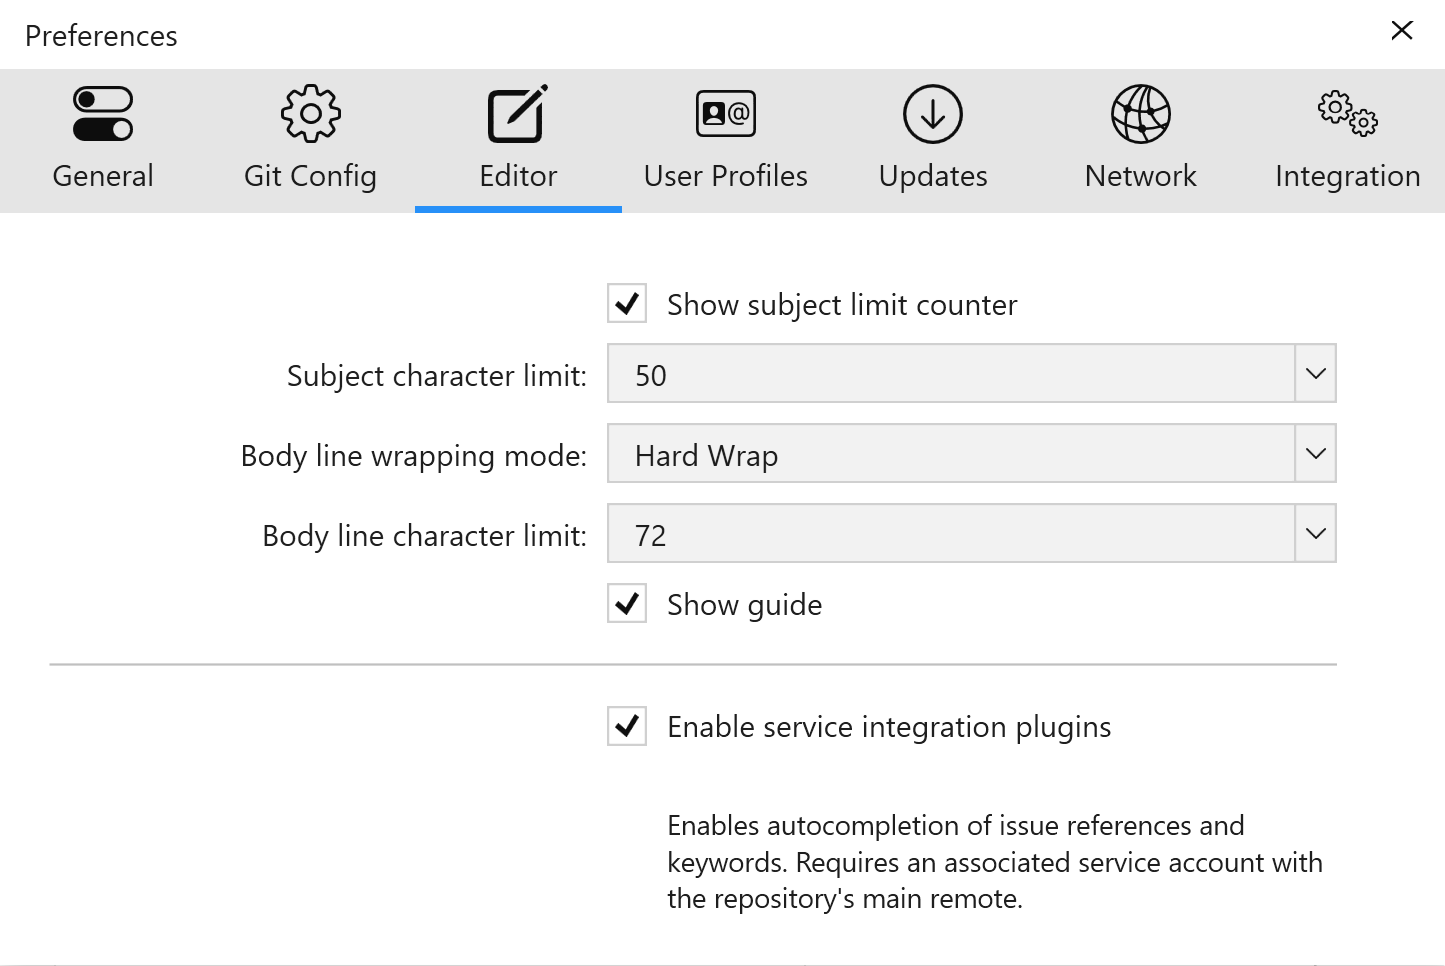Open the Body line character limit dropdown
1445x966 pixels.
[1314, 533]
